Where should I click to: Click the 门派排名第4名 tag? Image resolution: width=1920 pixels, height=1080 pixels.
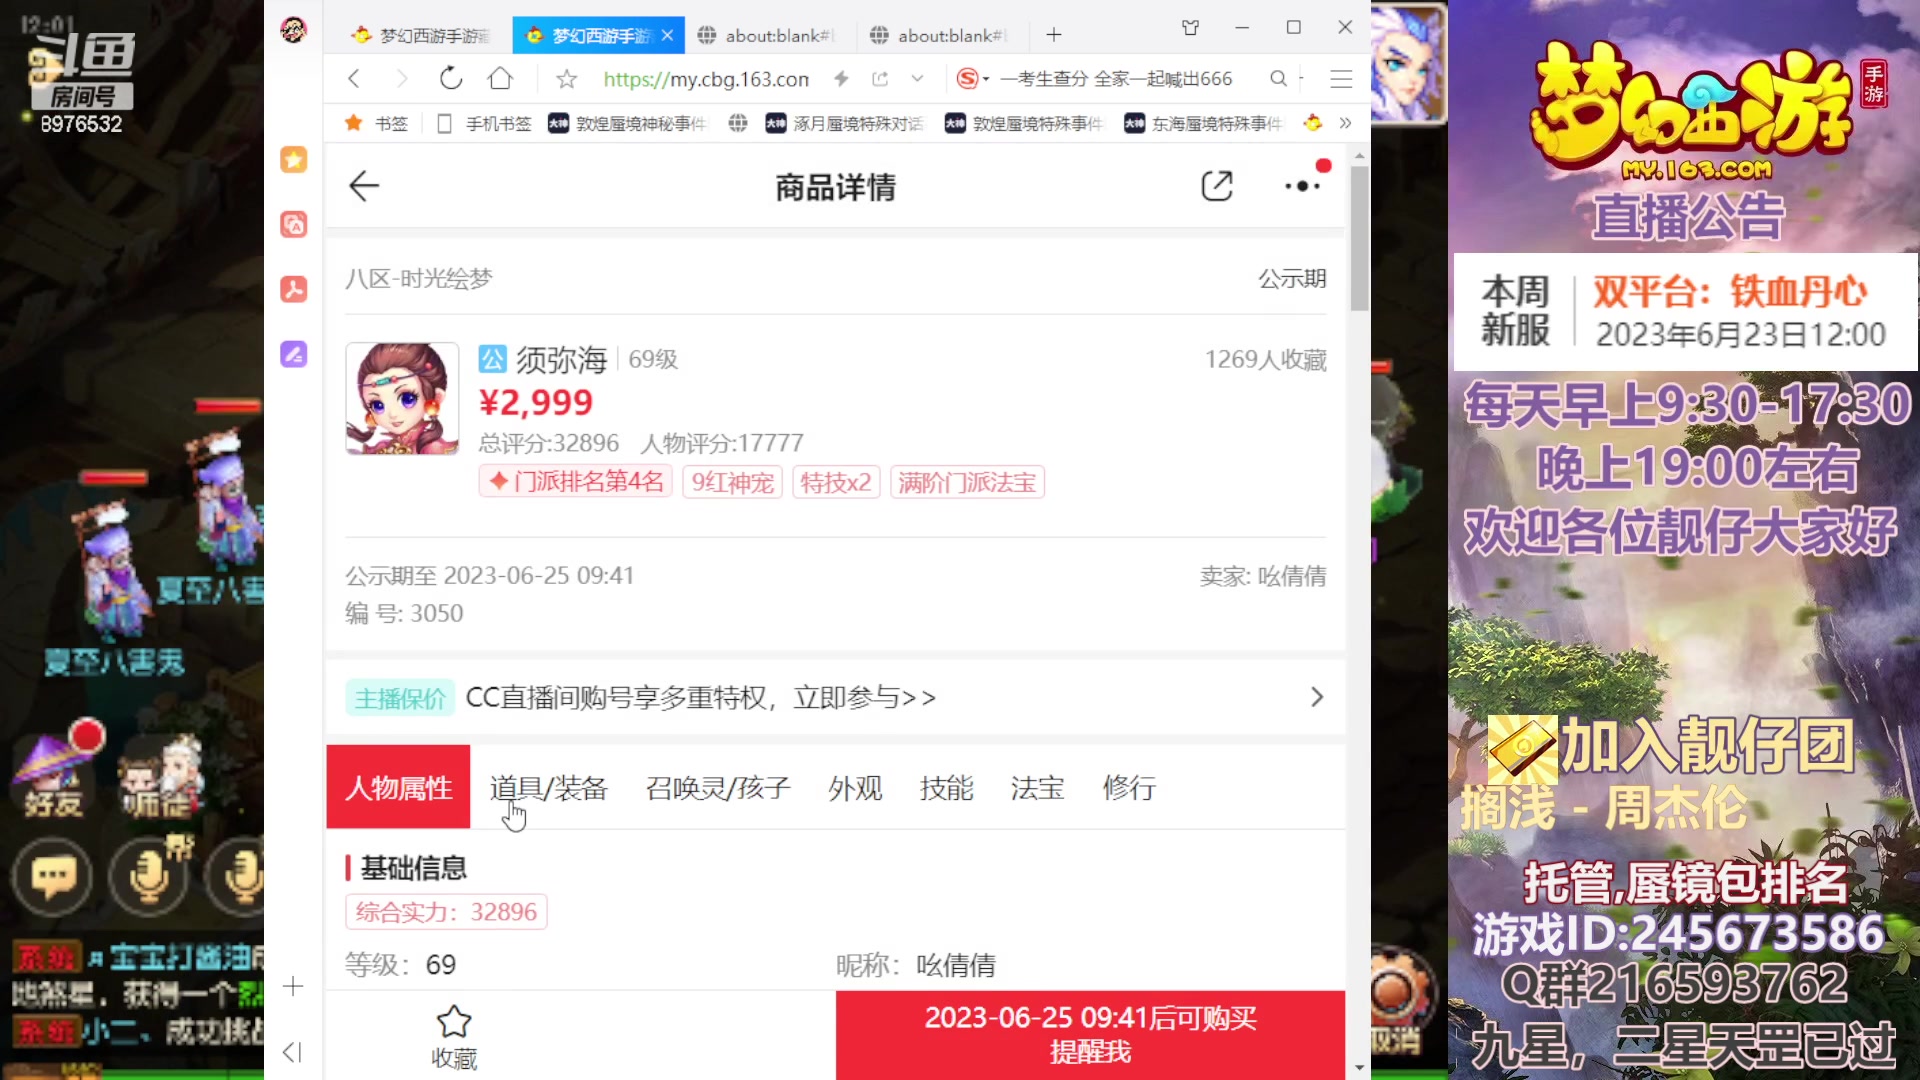click(576, 482)
